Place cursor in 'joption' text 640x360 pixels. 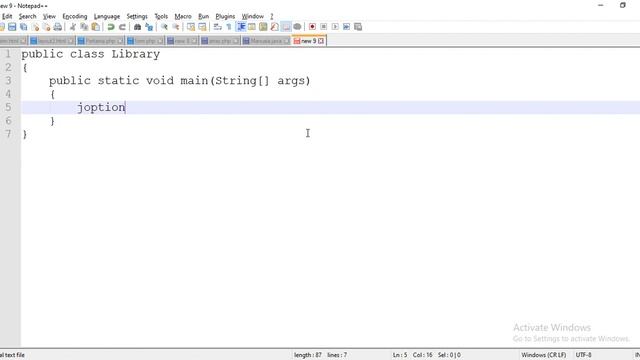101,107
